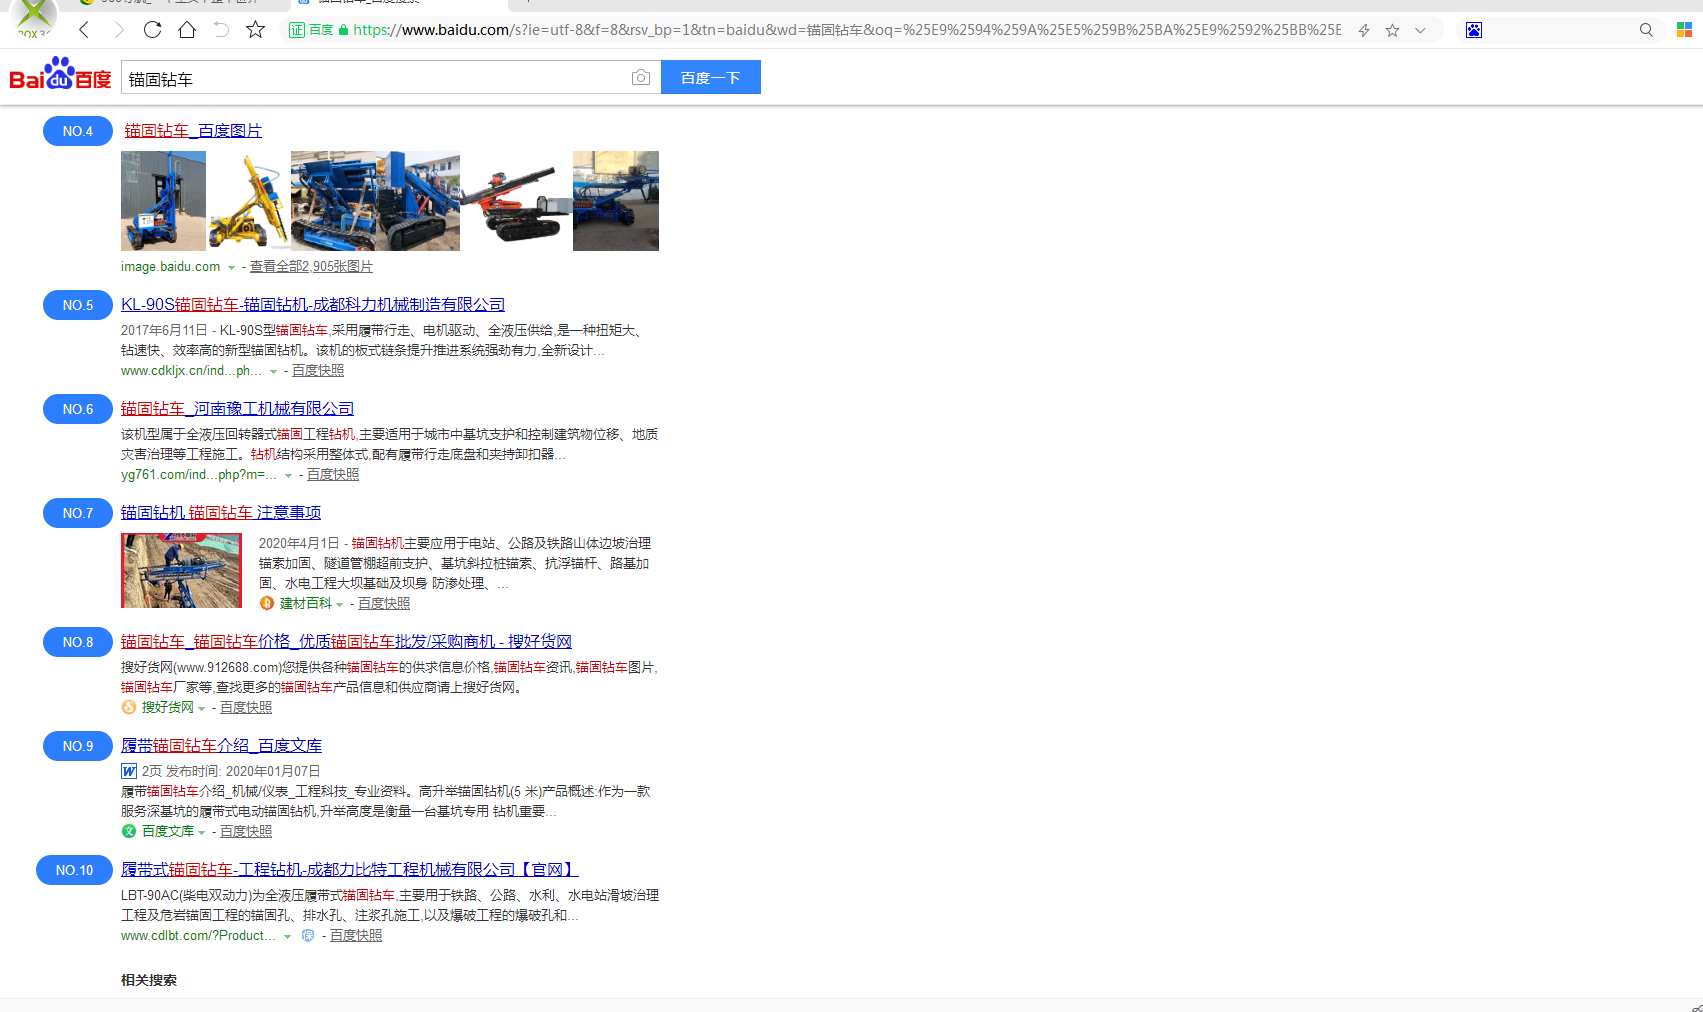Screen dimensions: 1703x1012
Task: Open 百度快照 for the 搜好货网 result
Action: pos(246,708)
